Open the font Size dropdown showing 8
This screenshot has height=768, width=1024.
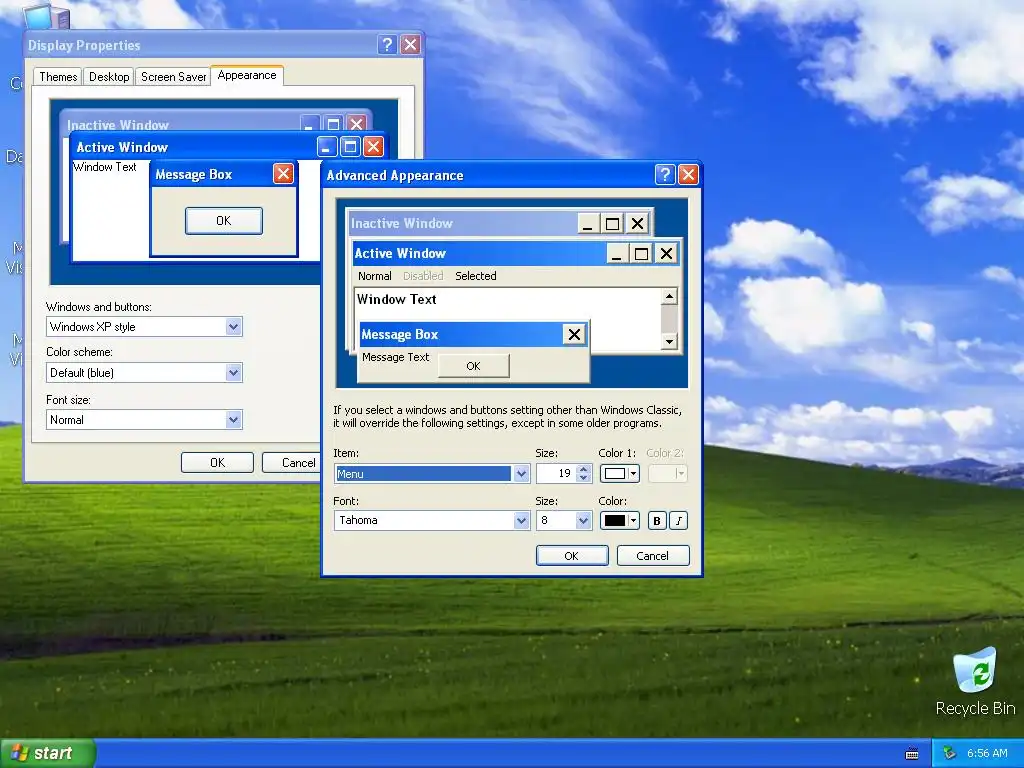coord(583,520)
